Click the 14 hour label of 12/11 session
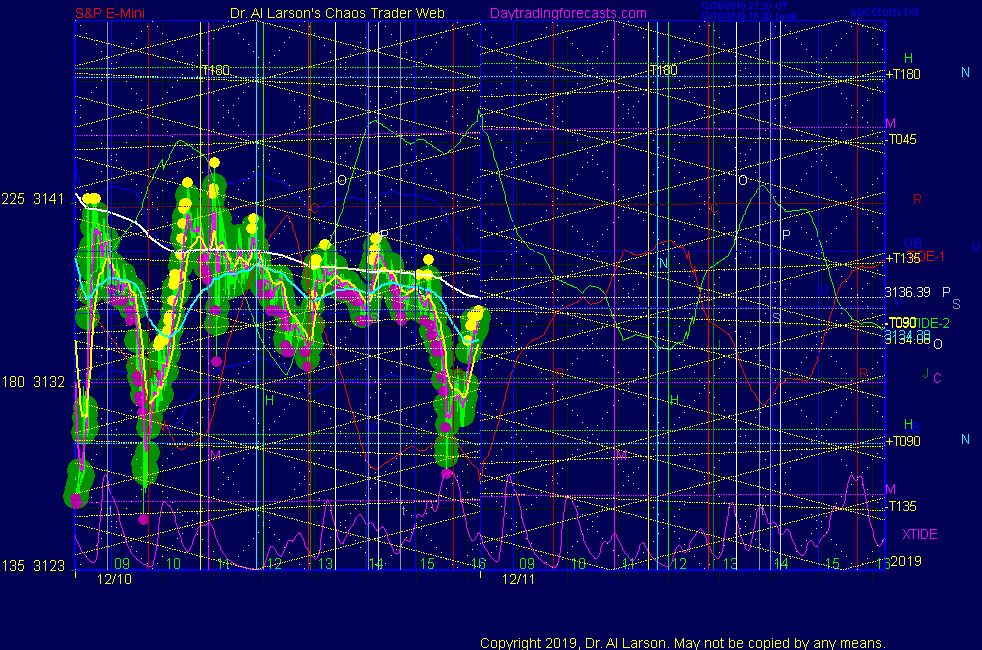The width and height of the screenshot is (982, 650). (781, 564)
